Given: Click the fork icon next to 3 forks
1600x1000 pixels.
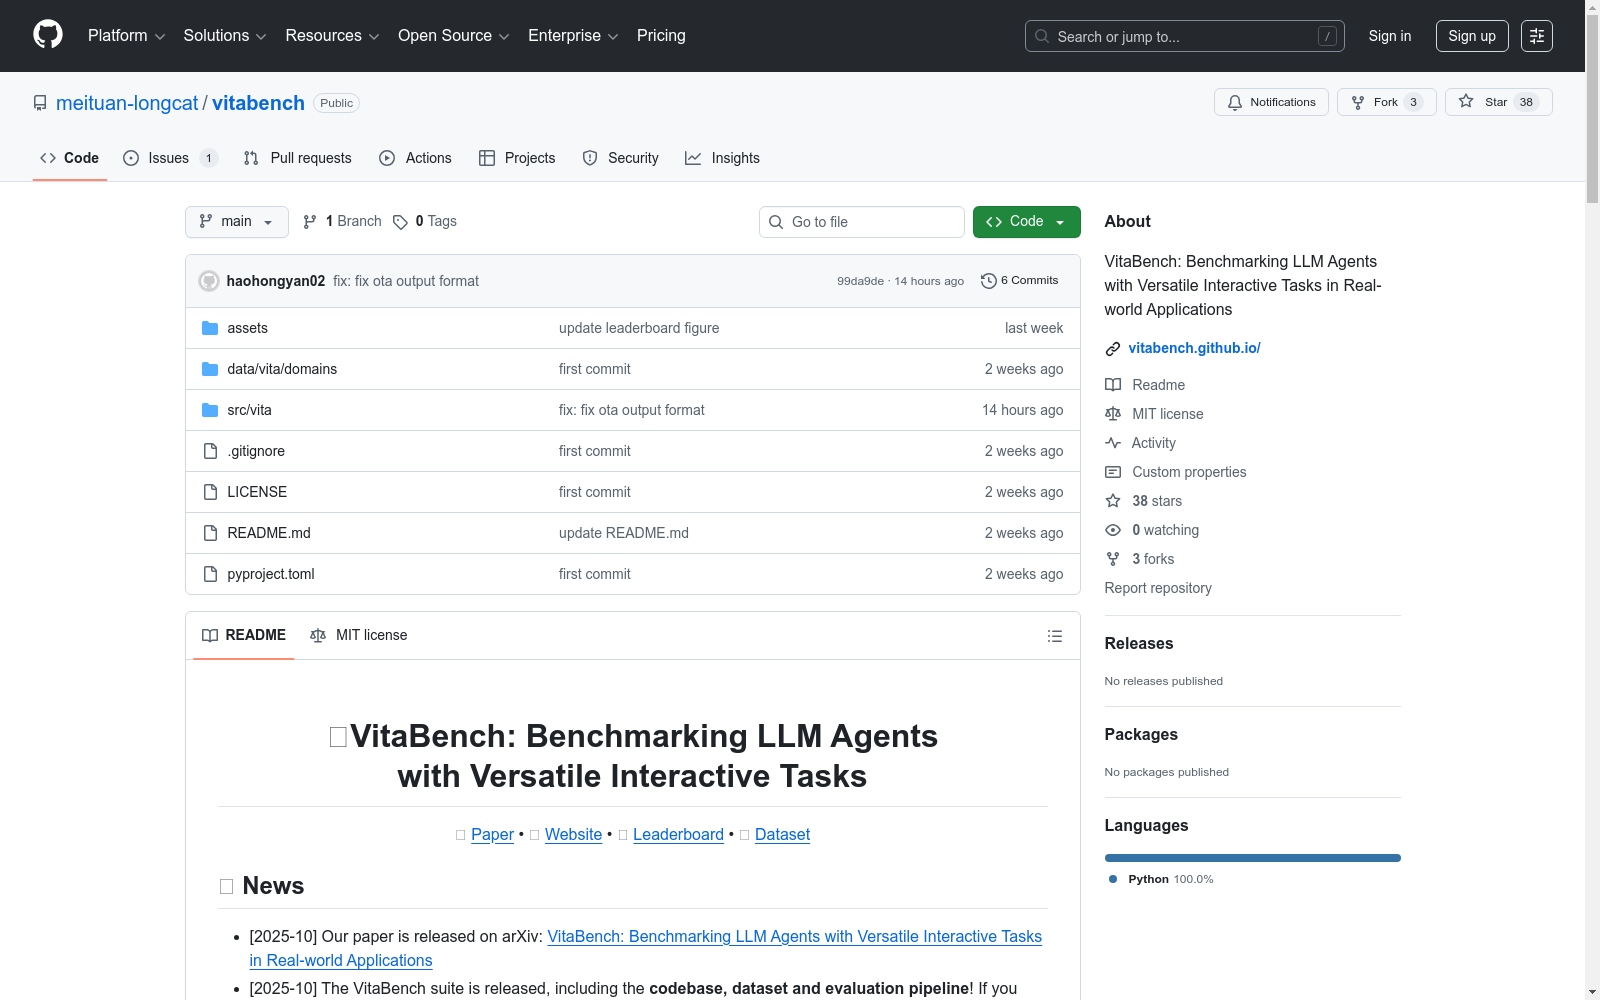Looking at the screenshot, I should 1113,559.
